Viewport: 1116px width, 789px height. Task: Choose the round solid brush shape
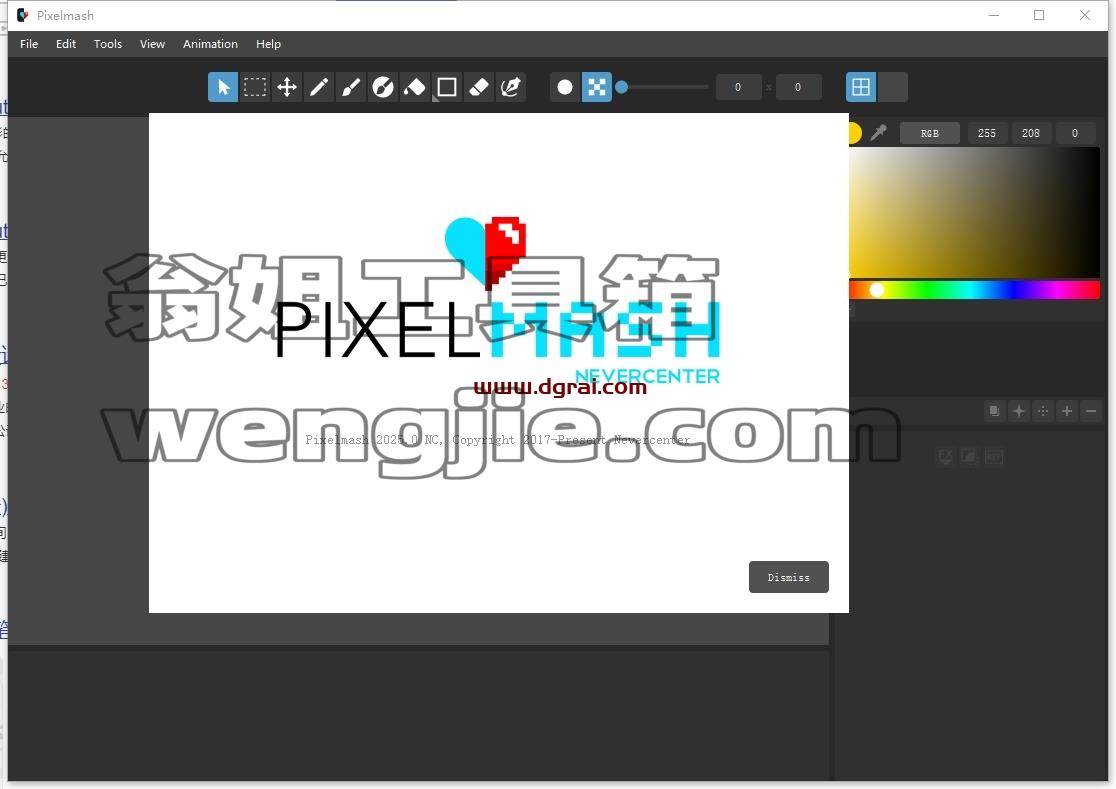[x=564, y=87]
